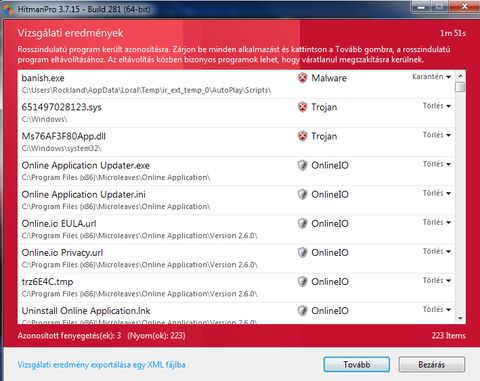Click the grey shield icon for Online Application Updater.ini

(x=302, y=194)
